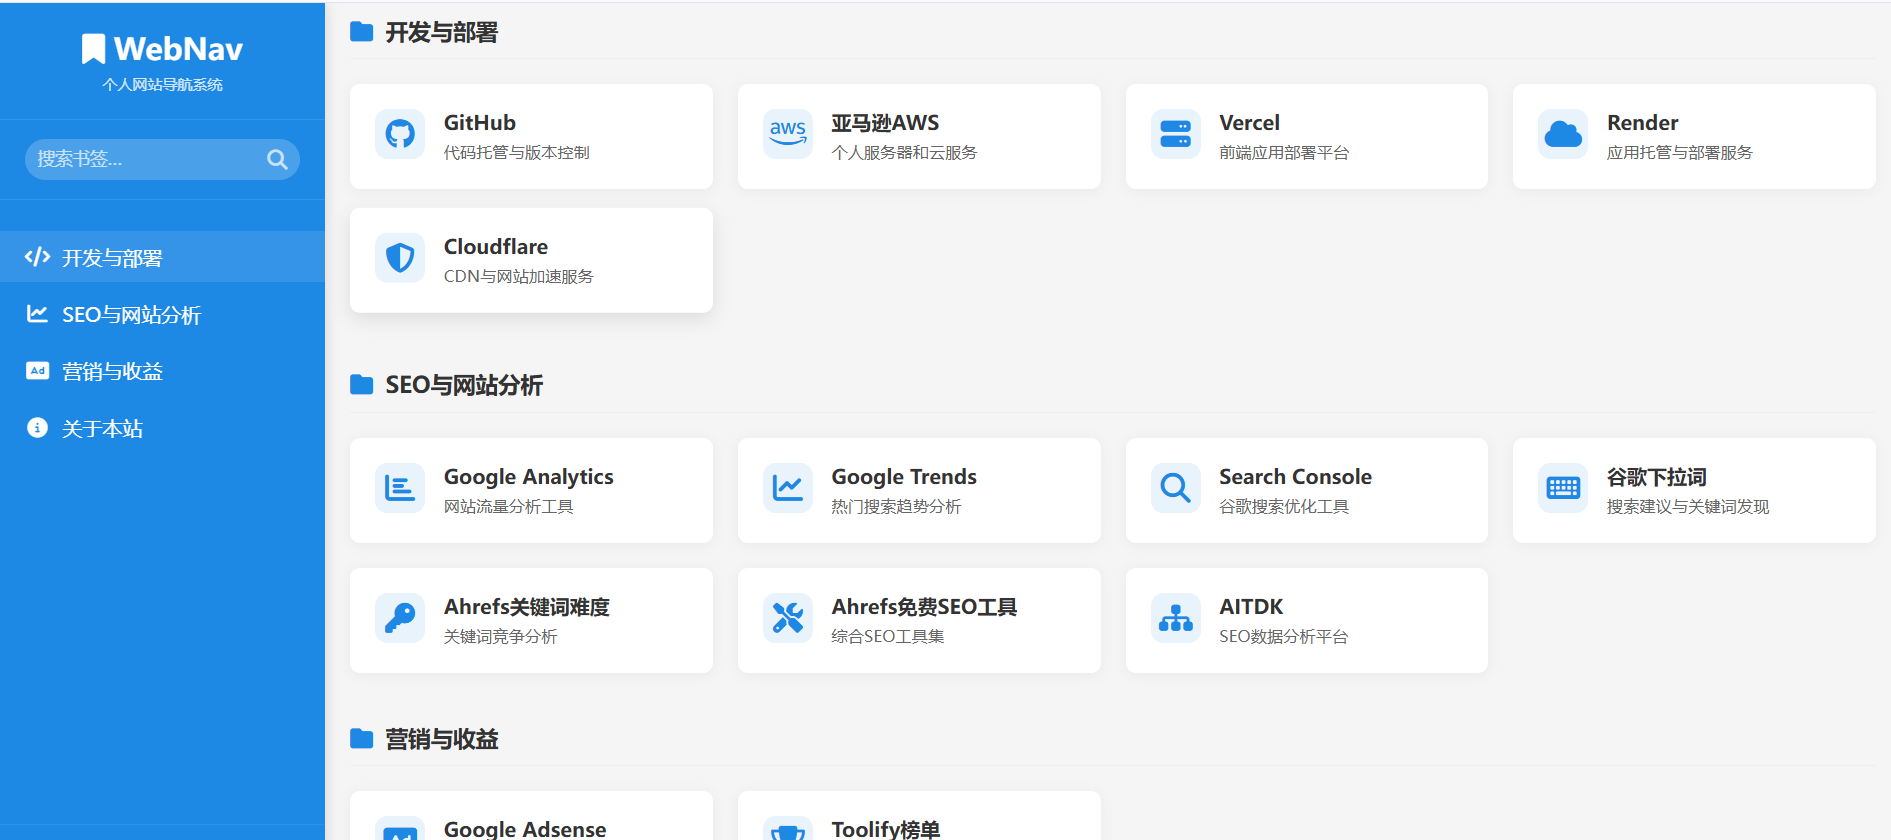This screenshot has width=1891, height=840.
Task: Open 关于本站 in the sidebar
Action: click(x=162, y=428)
